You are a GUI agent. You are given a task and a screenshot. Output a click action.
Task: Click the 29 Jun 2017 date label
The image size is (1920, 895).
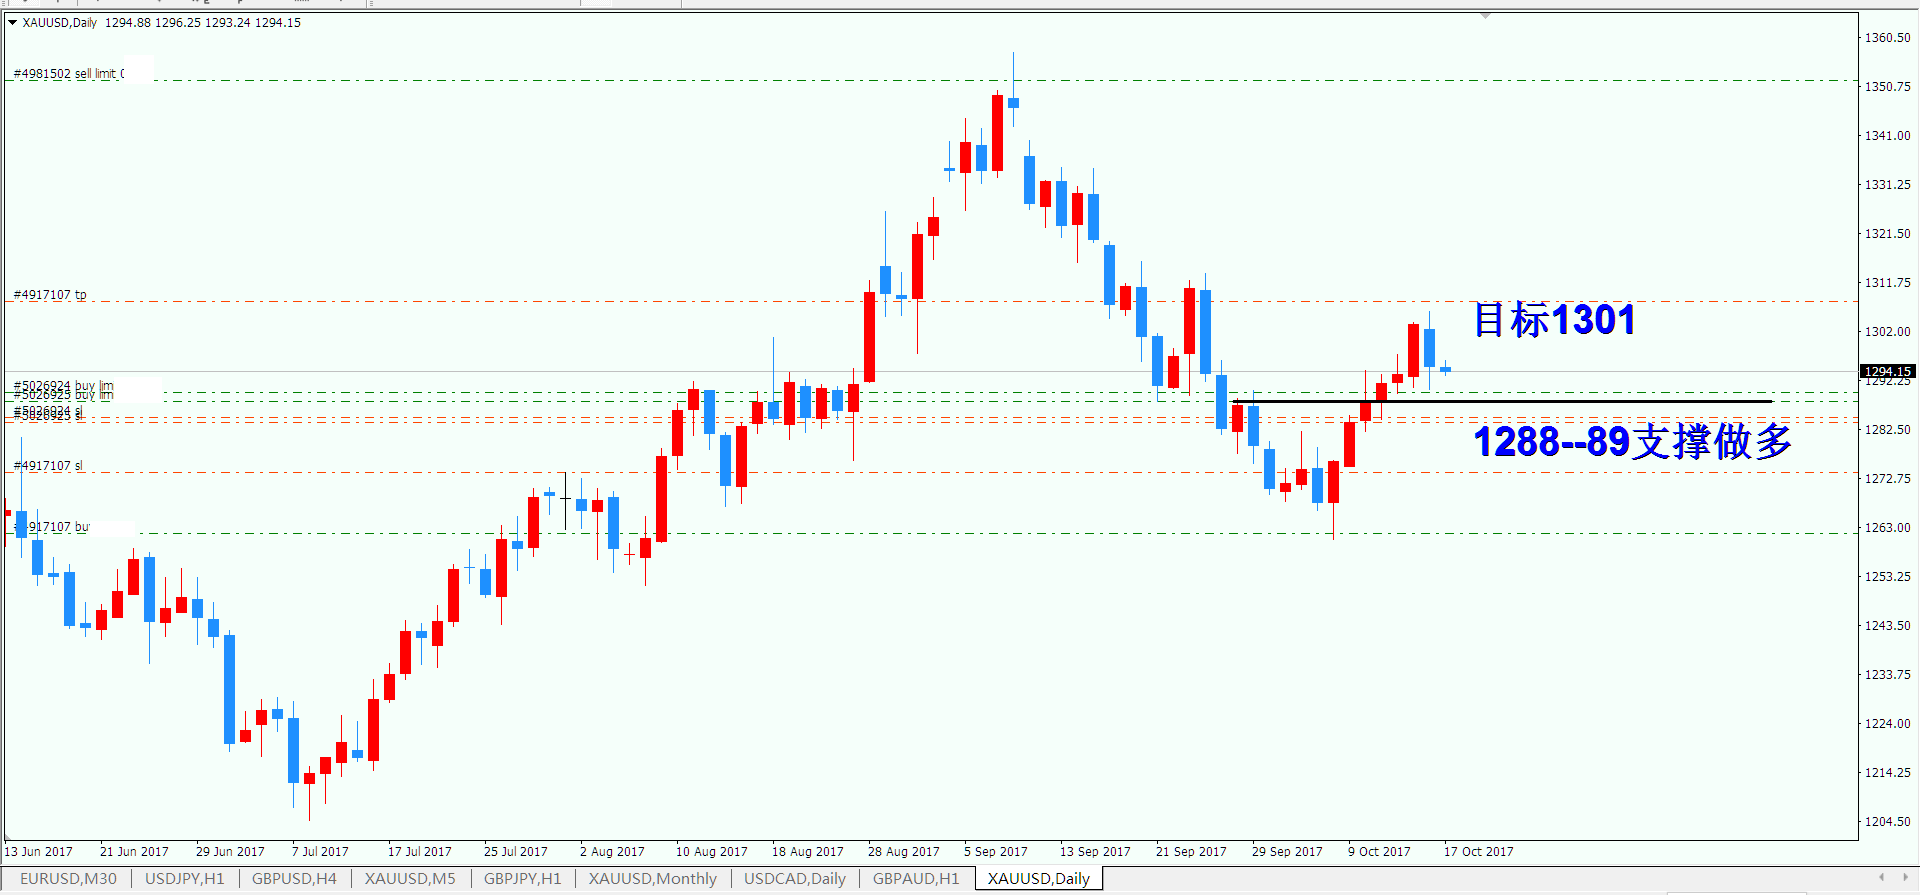pyautogui.click(x=230, y=852)
